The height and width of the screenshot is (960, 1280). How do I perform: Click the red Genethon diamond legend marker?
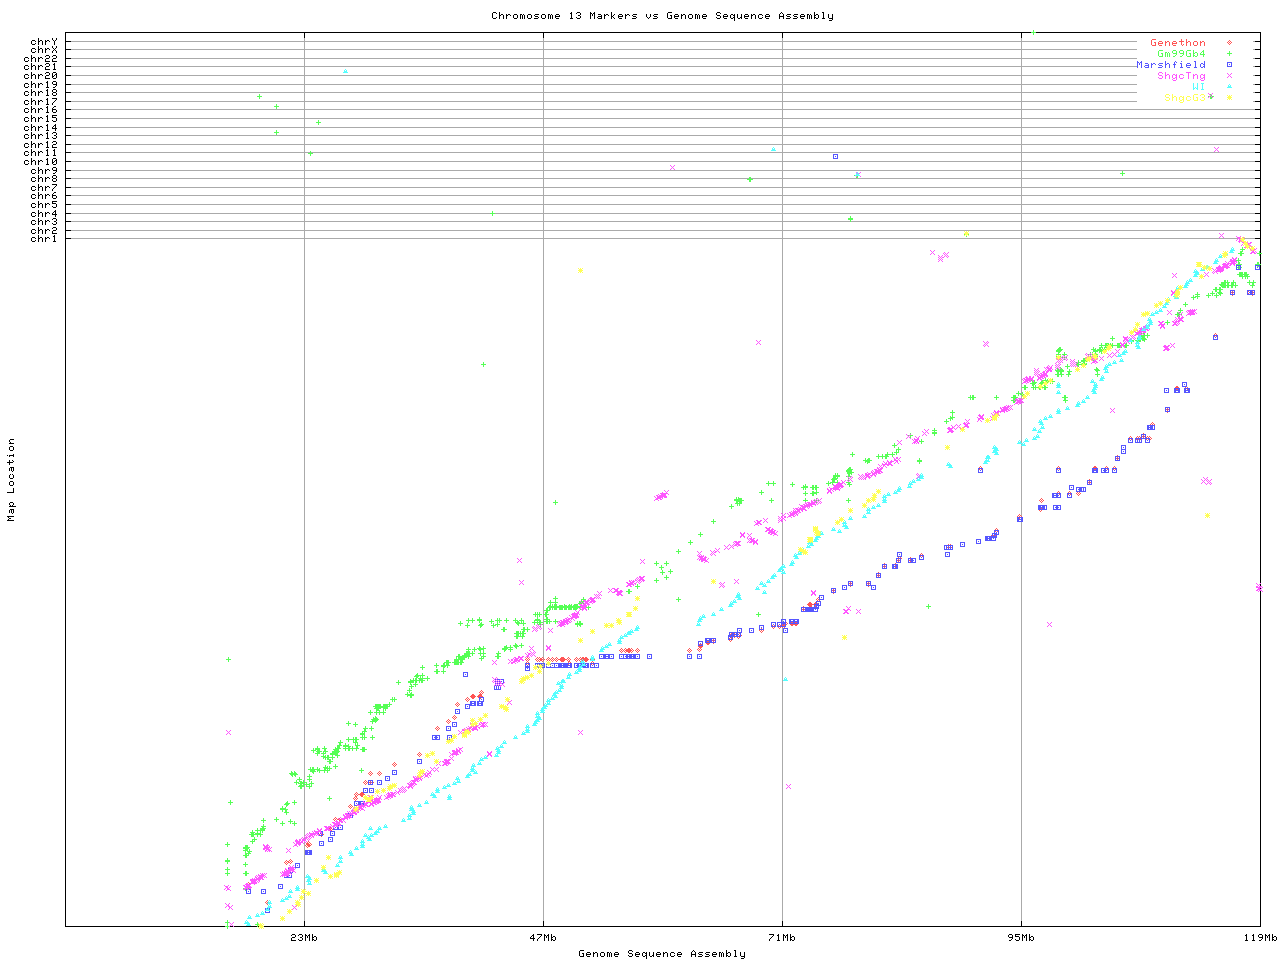click(1229, 43)
